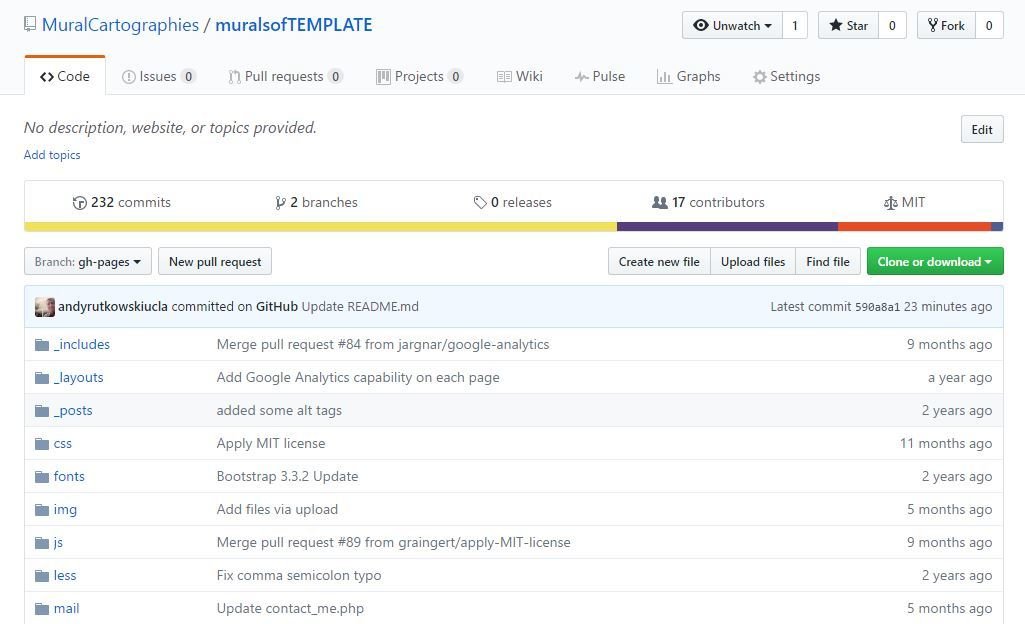Click the Add topics link

(52, 155)
